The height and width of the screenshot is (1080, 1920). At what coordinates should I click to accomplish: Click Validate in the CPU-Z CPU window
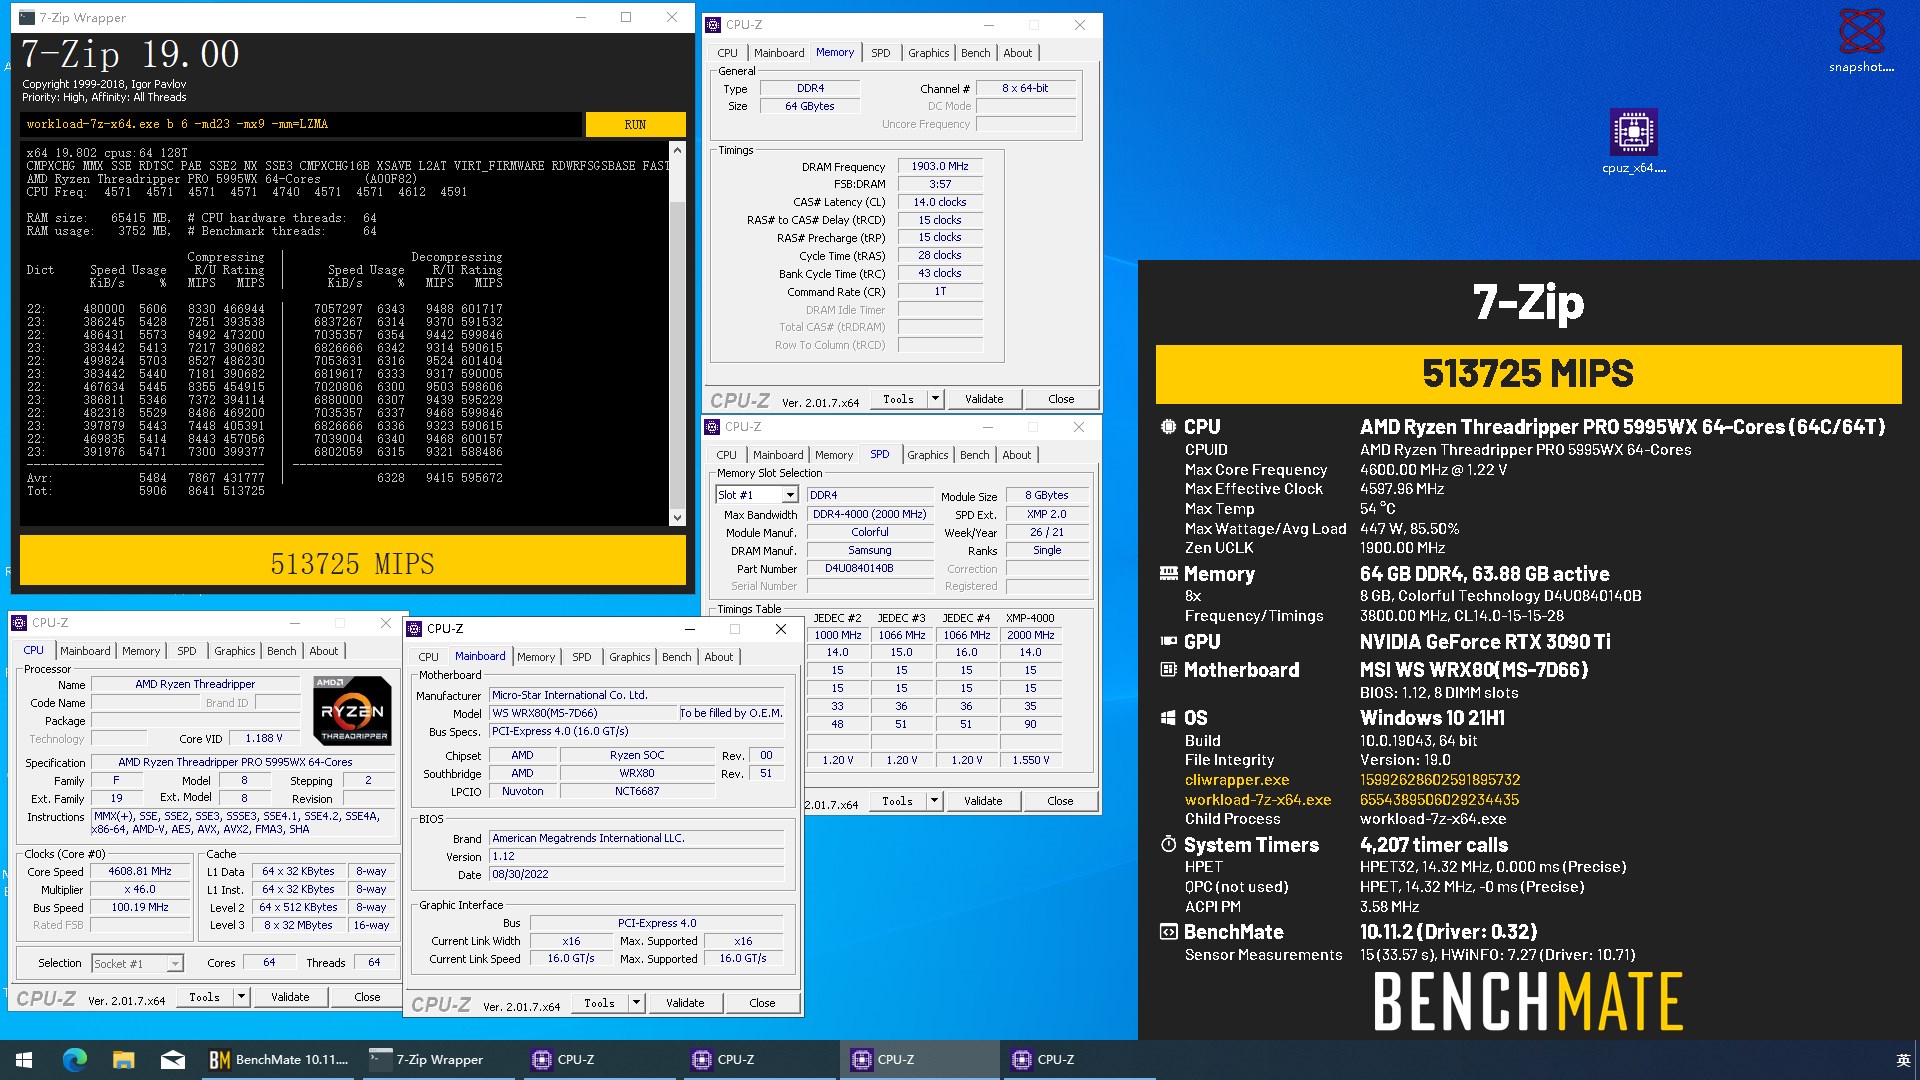(290, 997)
